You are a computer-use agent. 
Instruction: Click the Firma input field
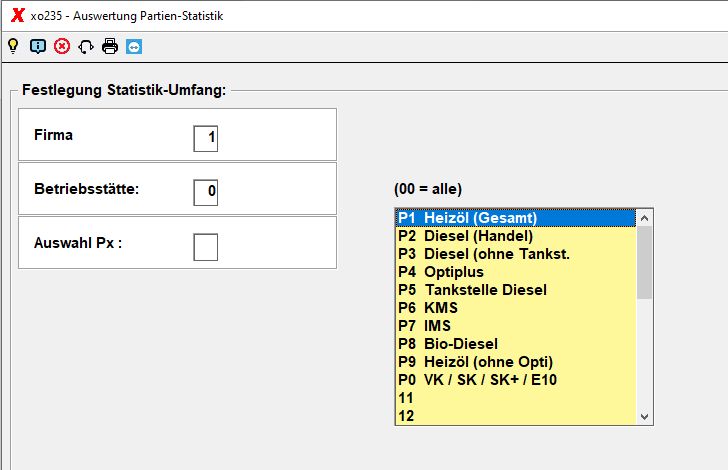point(206,138)
